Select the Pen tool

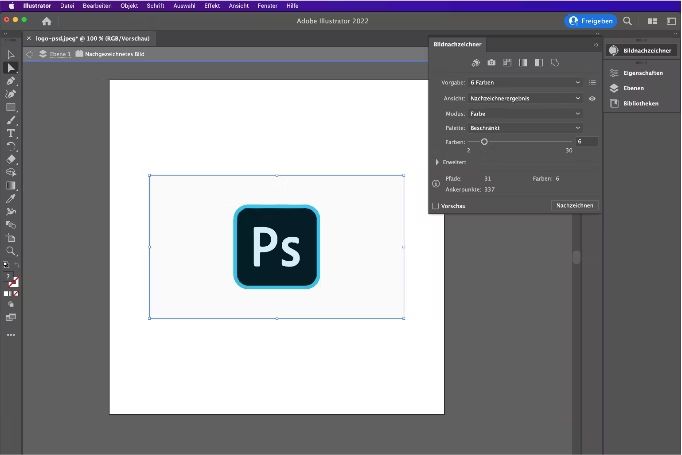point(11,81)
